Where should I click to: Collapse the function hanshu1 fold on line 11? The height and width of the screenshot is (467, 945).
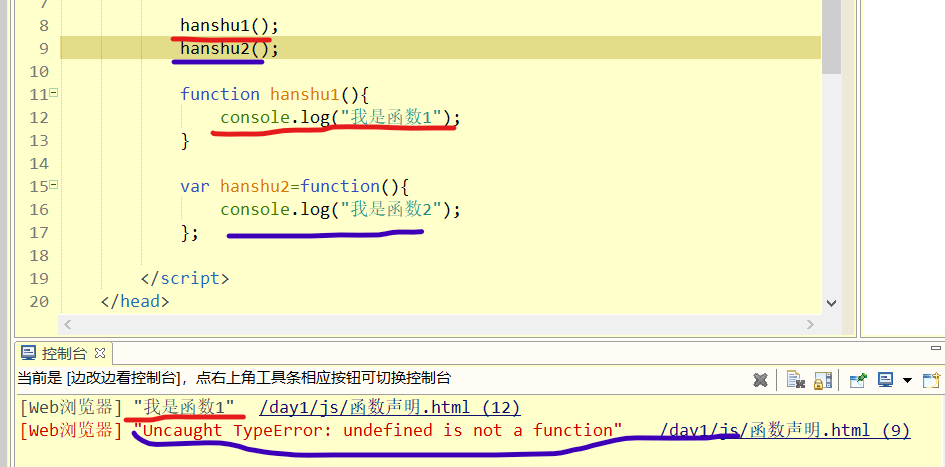[54, 93]
